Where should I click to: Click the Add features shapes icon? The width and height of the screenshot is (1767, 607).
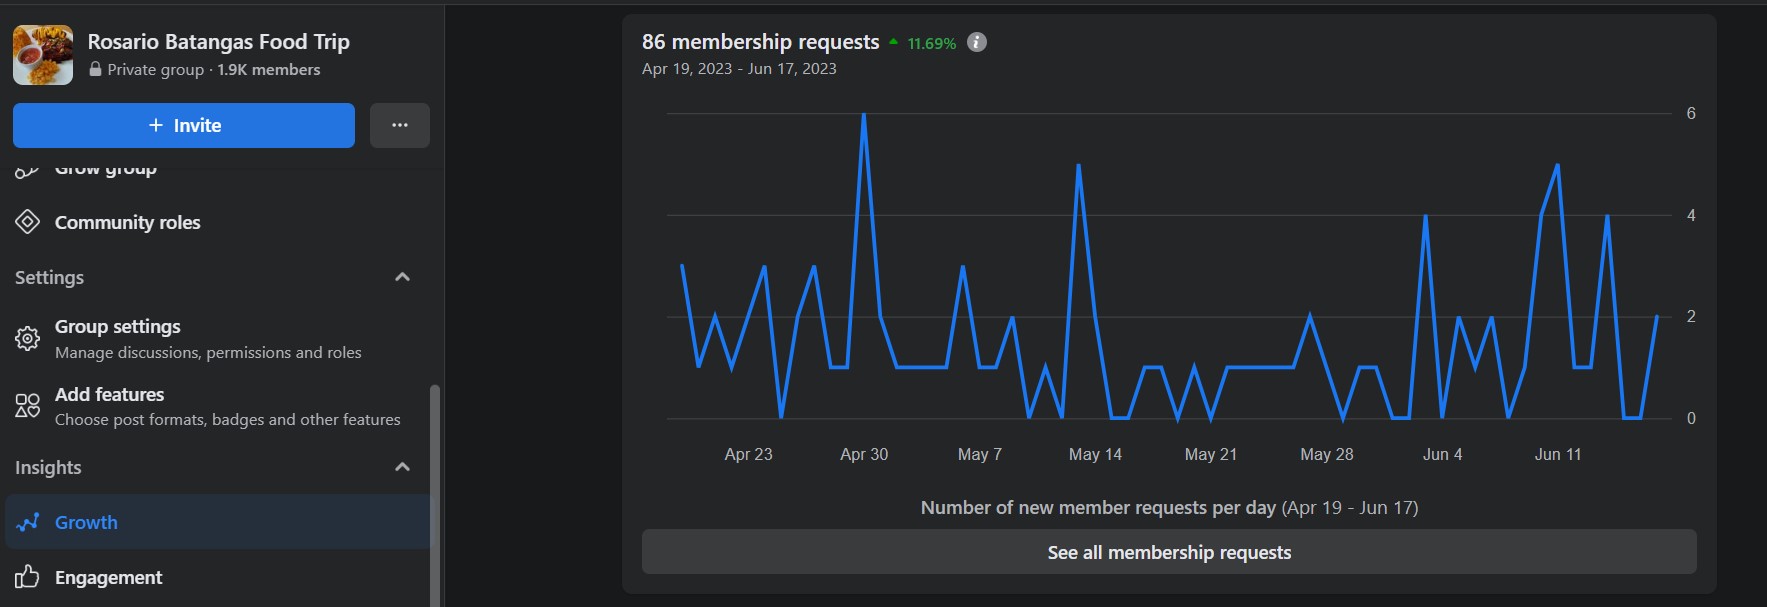pos(28,406)
